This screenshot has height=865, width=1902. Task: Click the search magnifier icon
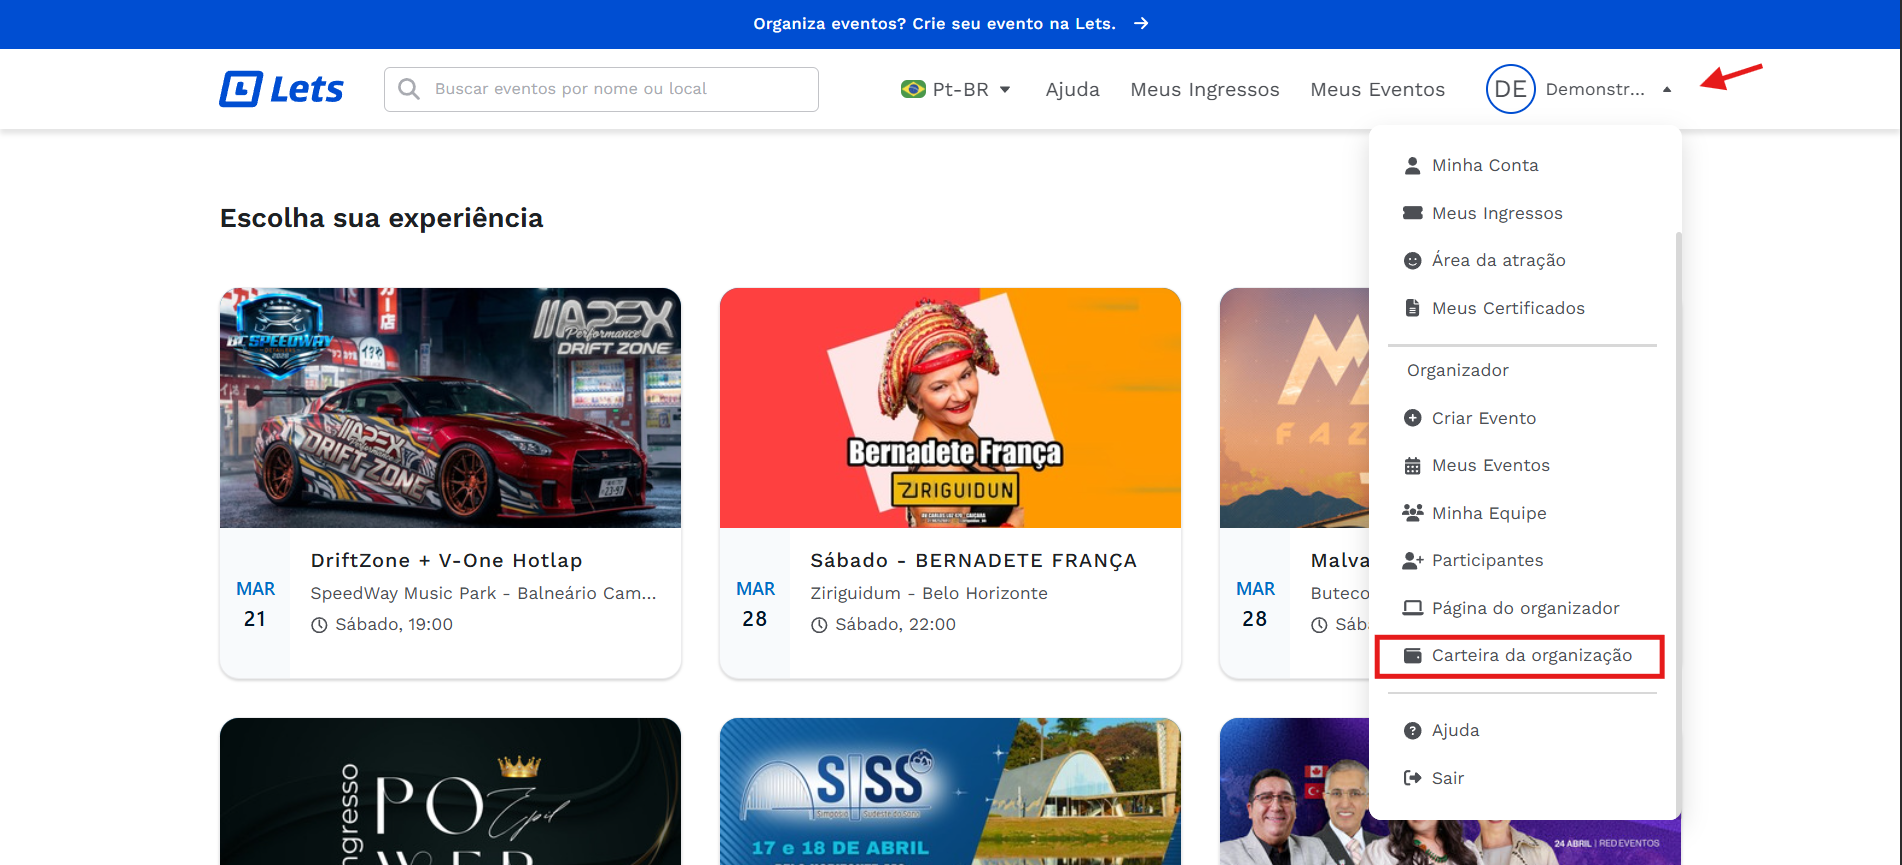(409, 89)
